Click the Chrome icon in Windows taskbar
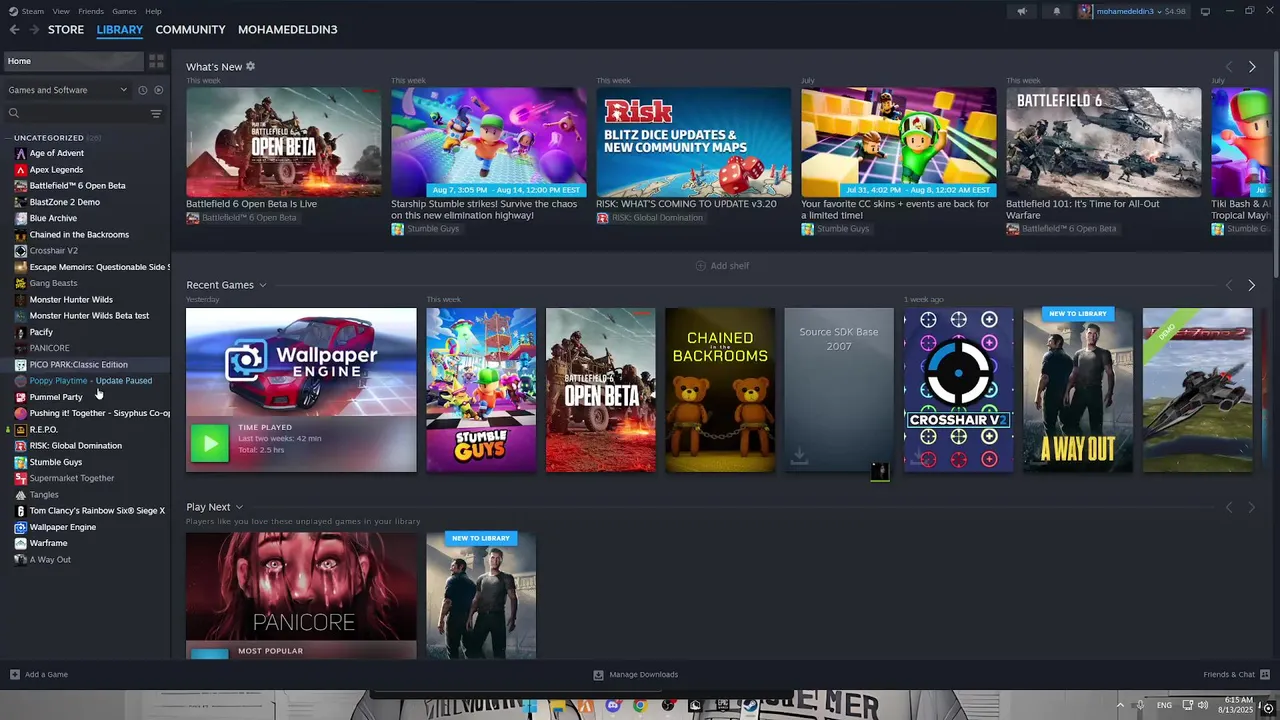This screenshot has height=720, width=1280. tap(640, 706)
